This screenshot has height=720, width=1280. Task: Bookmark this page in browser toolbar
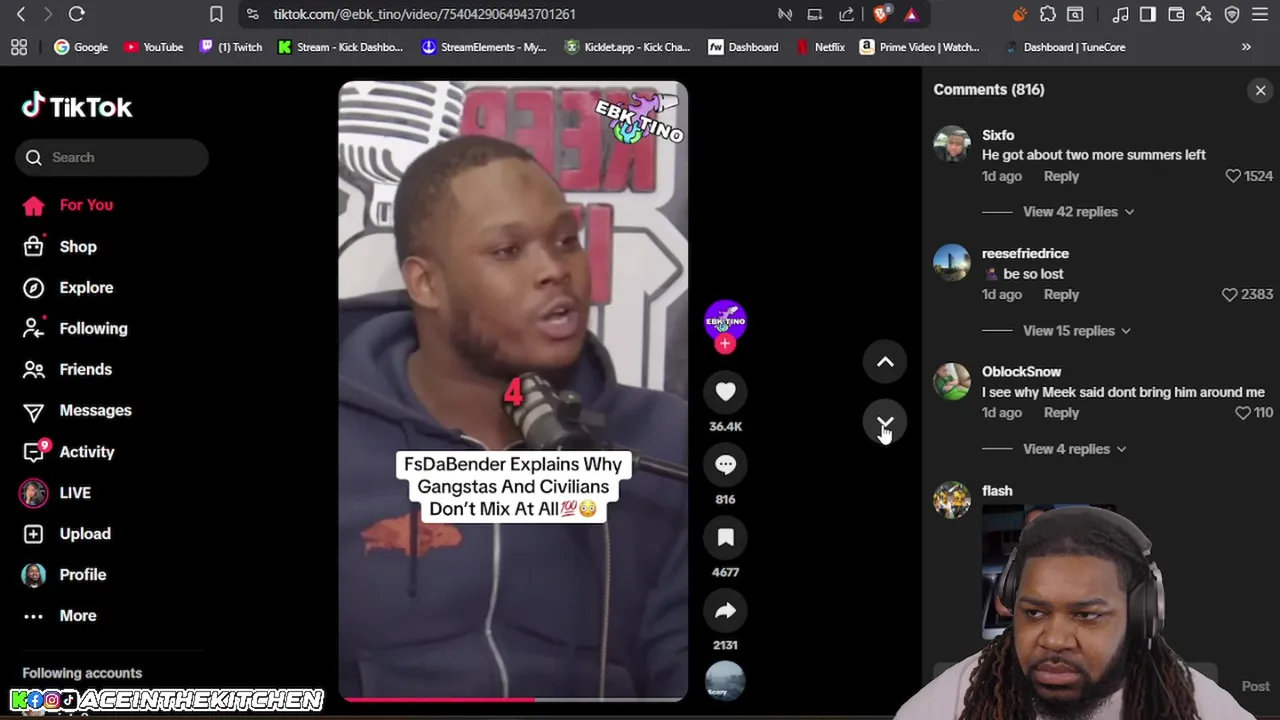point(216,14)
